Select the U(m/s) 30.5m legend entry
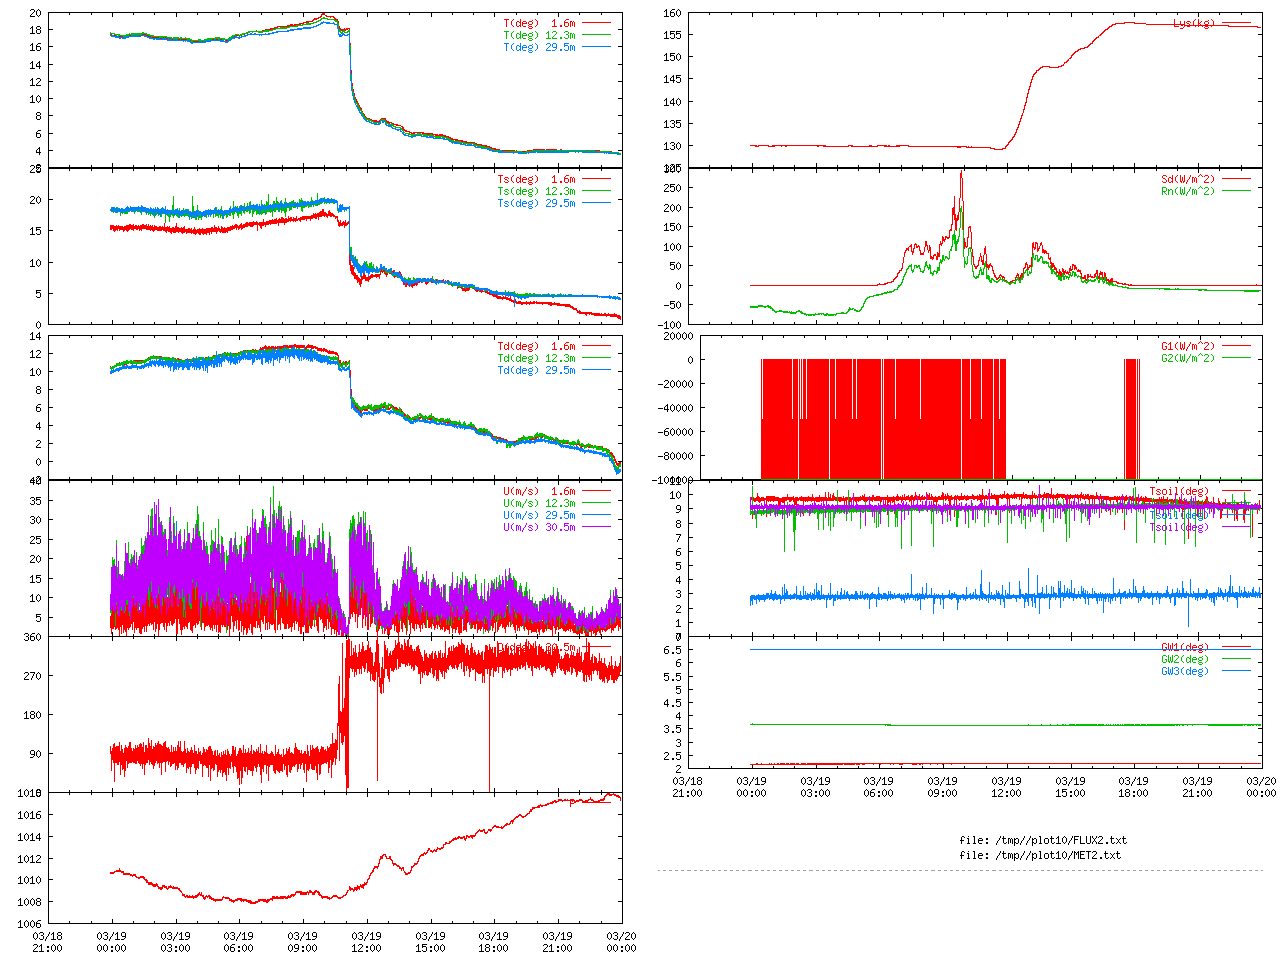The image size is (1280, 960). 539,527
